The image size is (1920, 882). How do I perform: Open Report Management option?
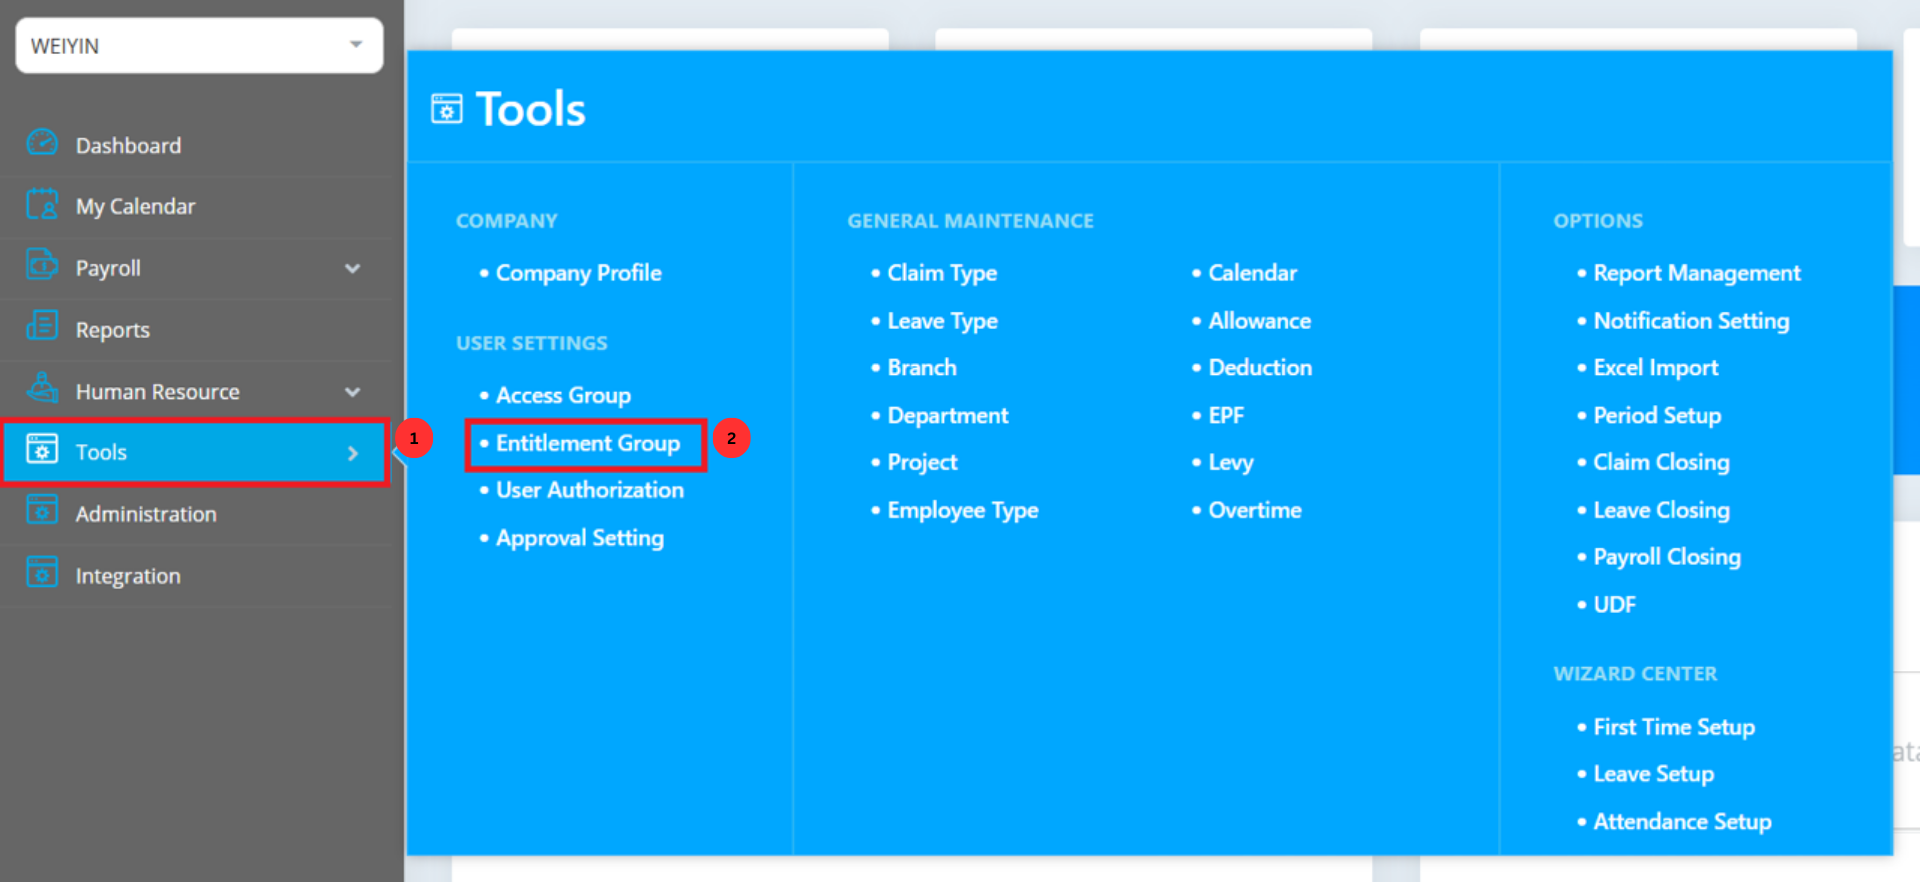point(1697,273)
